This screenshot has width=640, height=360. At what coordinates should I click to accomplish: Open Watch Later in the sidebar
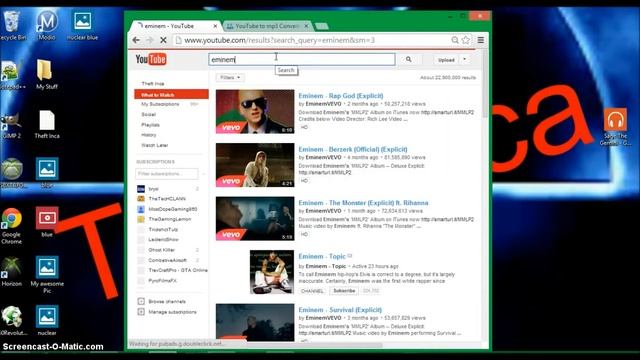[x=154, y=145]
